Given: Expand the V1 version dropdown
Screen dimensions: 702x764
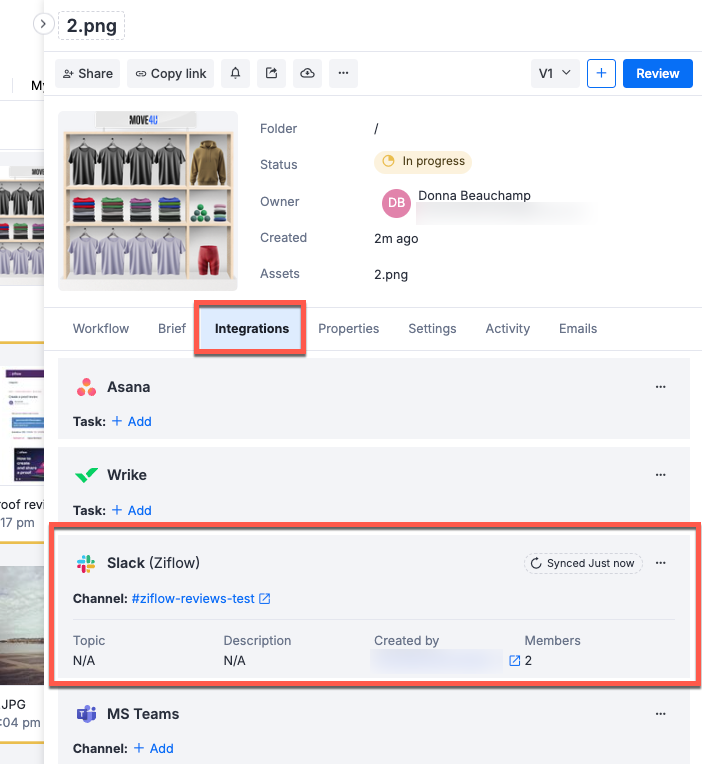Looking at the screenshot, I should (x=555, y=73).
